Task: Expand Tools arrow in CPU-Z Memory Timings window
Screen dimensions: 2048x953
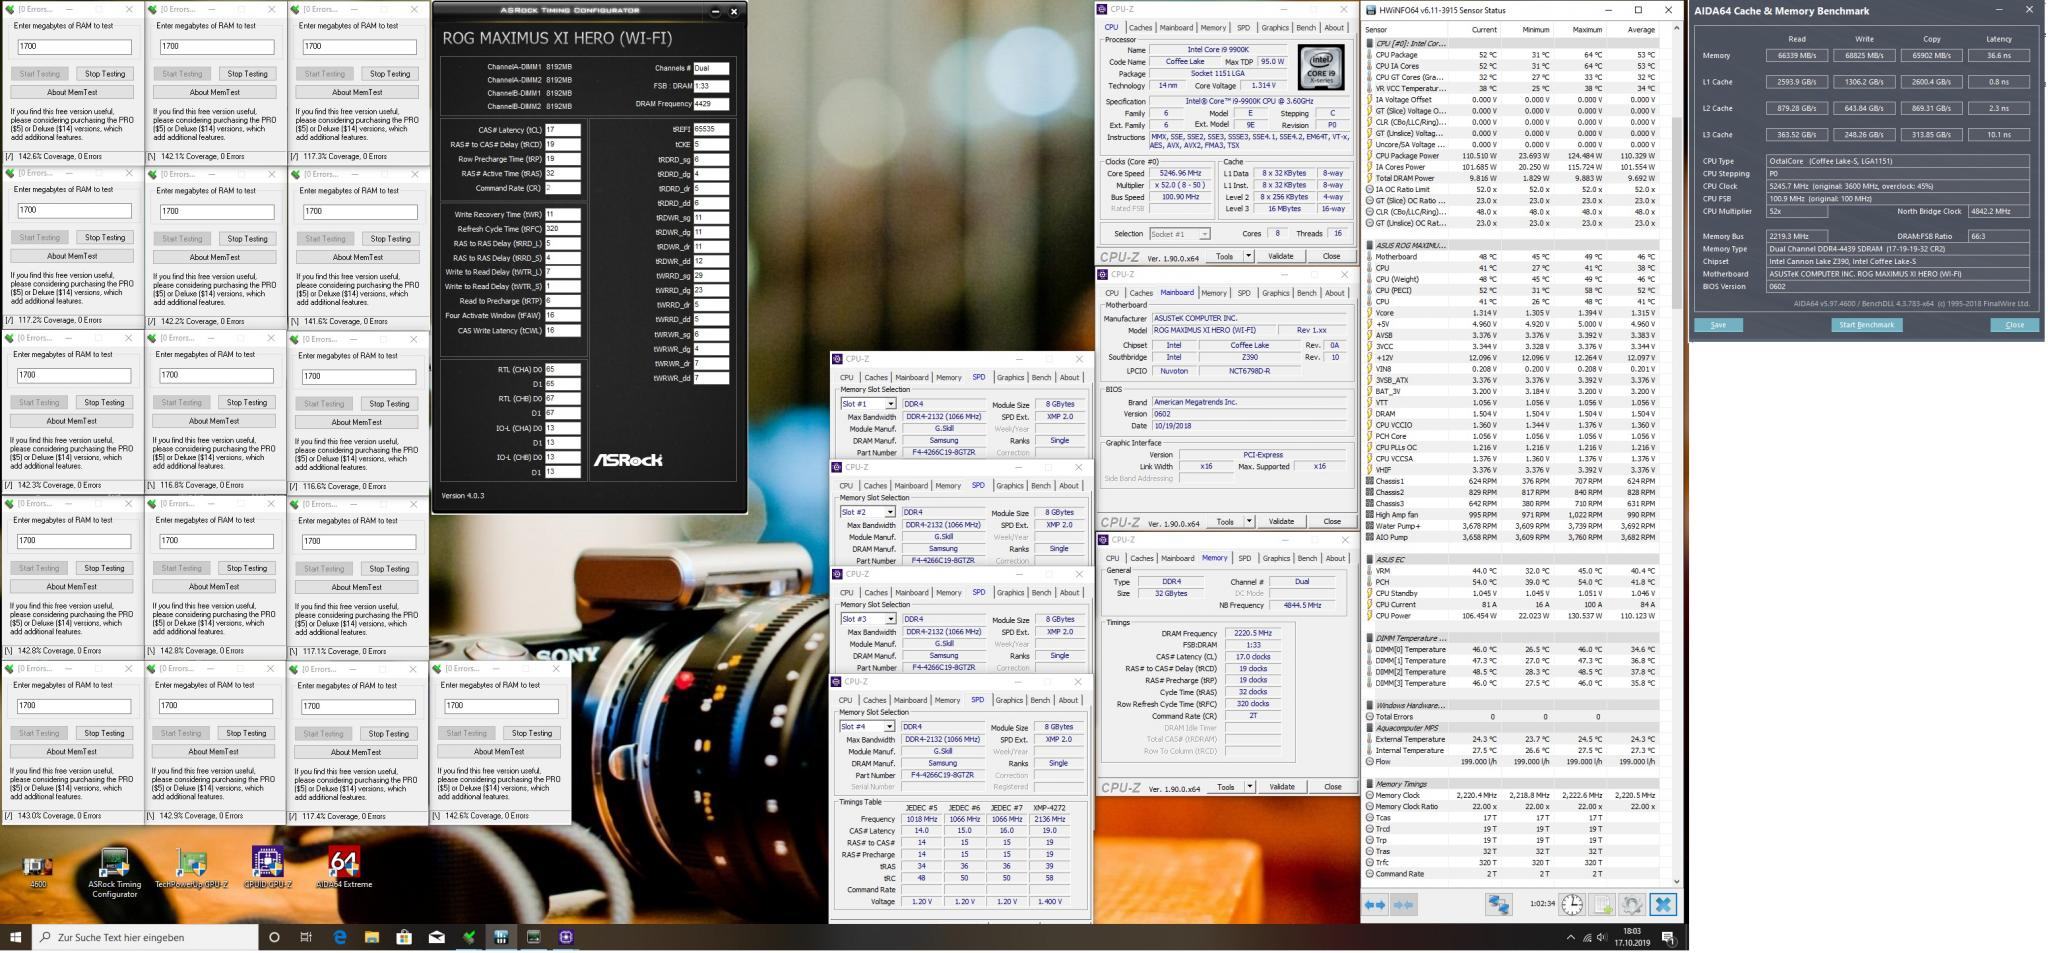Action: pyautogui.click(x=1249, y=787)
